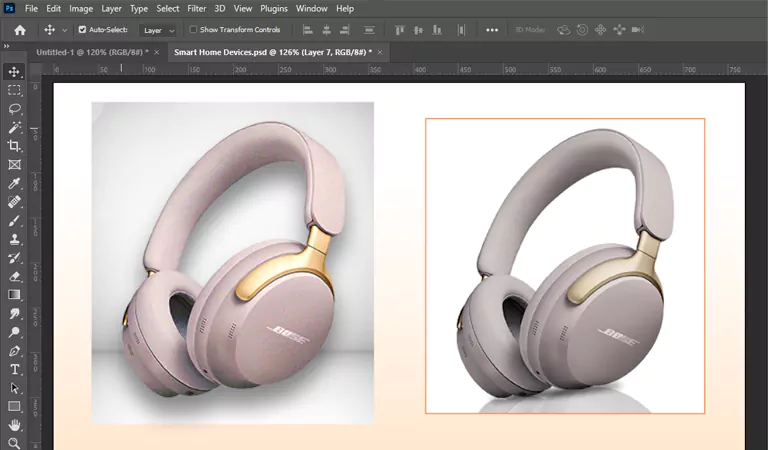
Task: Select the Healing Brush tool
Action: click(x=14, y=202)
